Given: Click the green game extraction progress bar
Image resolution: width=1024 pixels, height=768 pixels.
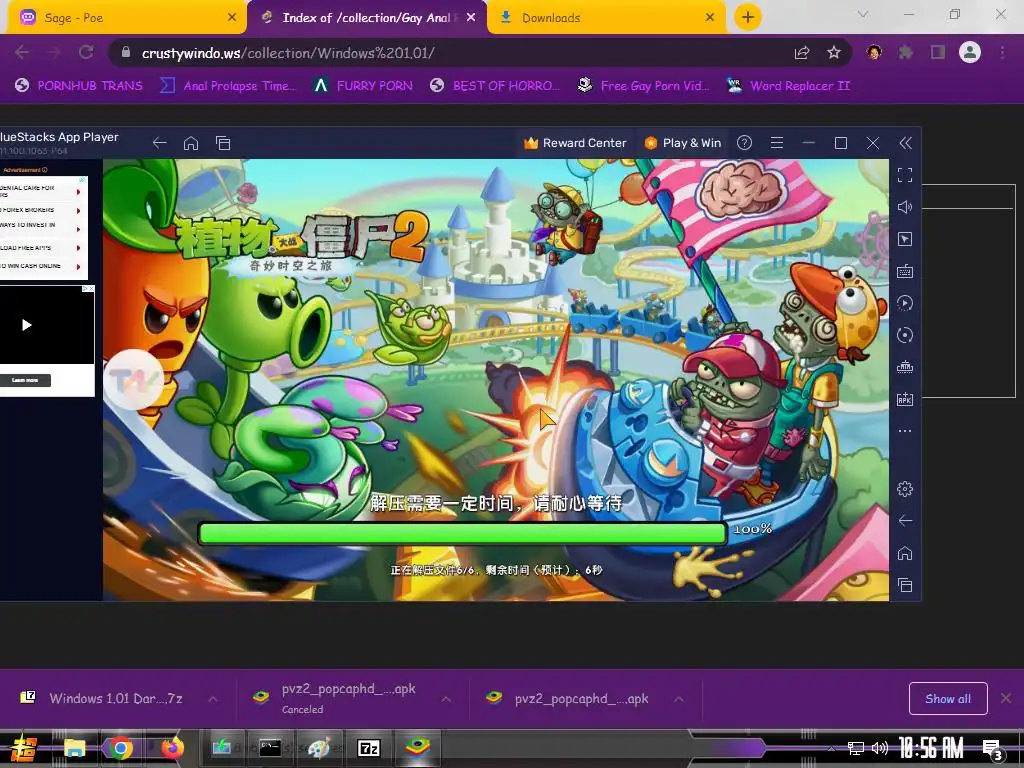Looking at the screenshot, I should click(462, 534).
